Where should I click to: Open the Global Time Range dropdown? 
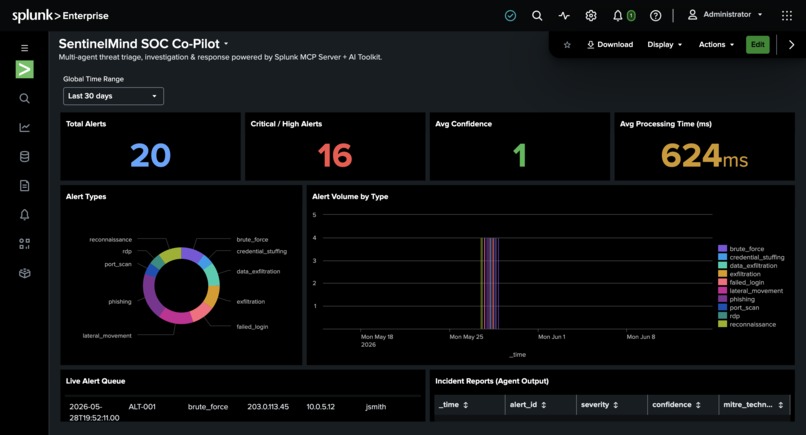[x=113, y=96]
